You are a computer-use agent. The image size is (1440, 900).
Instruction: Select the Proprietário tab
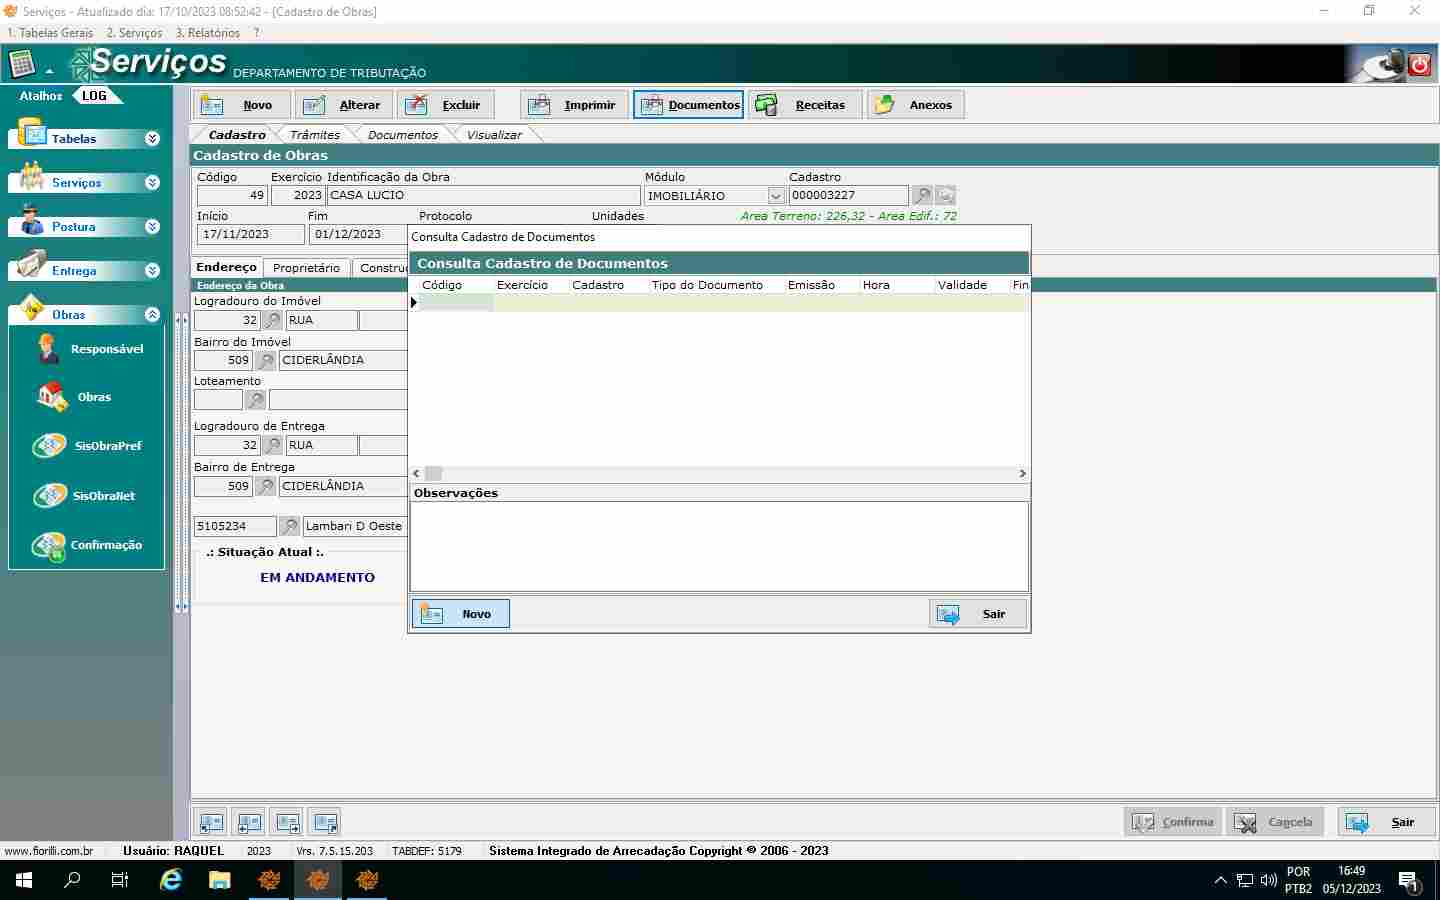[306, 268]
